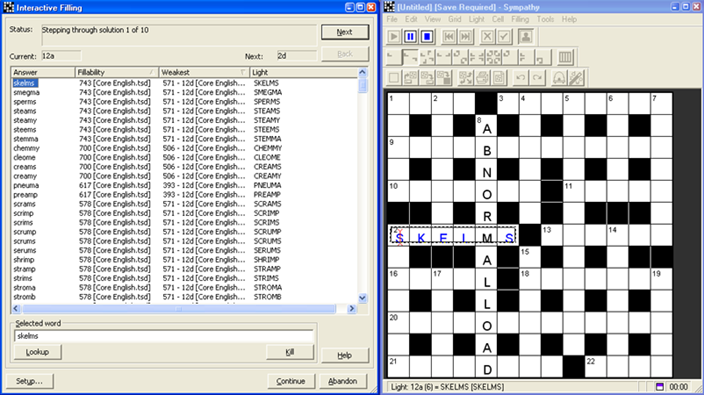The height and width of the screenshot is (395, 704).
Task: Sort list by the Fillability column header
Action: click(117, 72)
